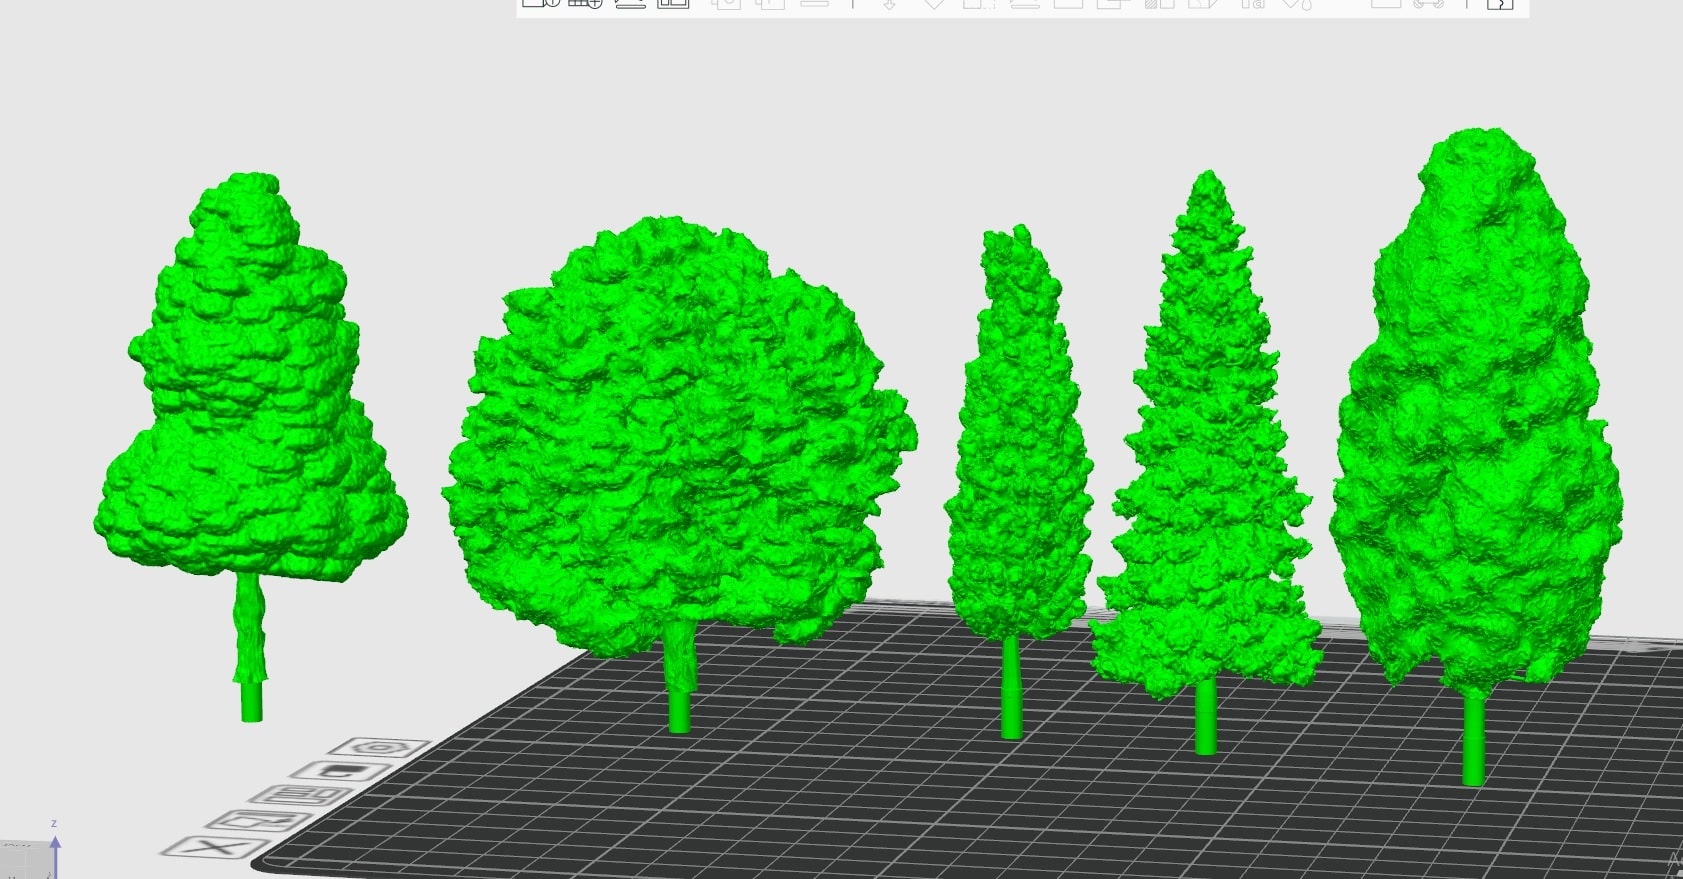Click the Arrange all objects toolbar icon
1683x879 pixels.
click(673, 3)
